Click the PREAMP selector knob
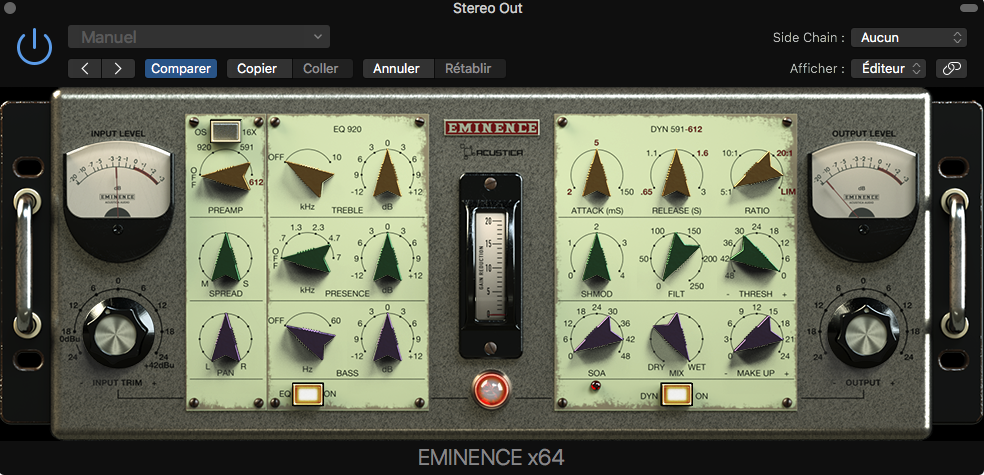 point(225,176)
